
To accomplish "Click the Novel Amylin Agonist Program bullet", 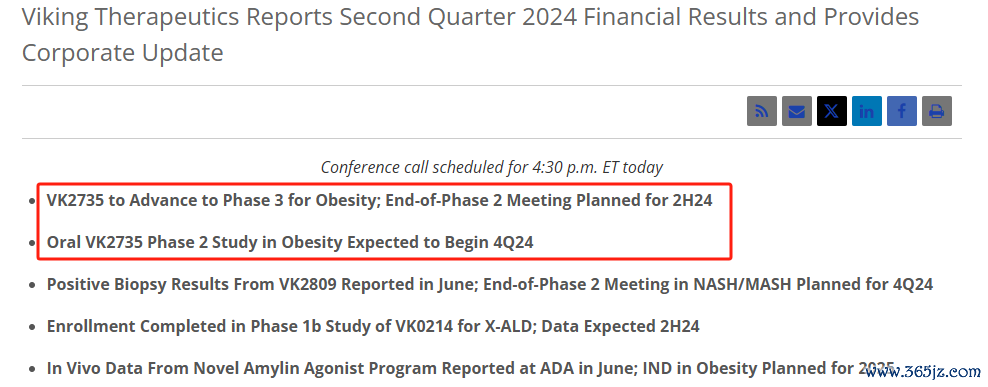I will (471, 368).
